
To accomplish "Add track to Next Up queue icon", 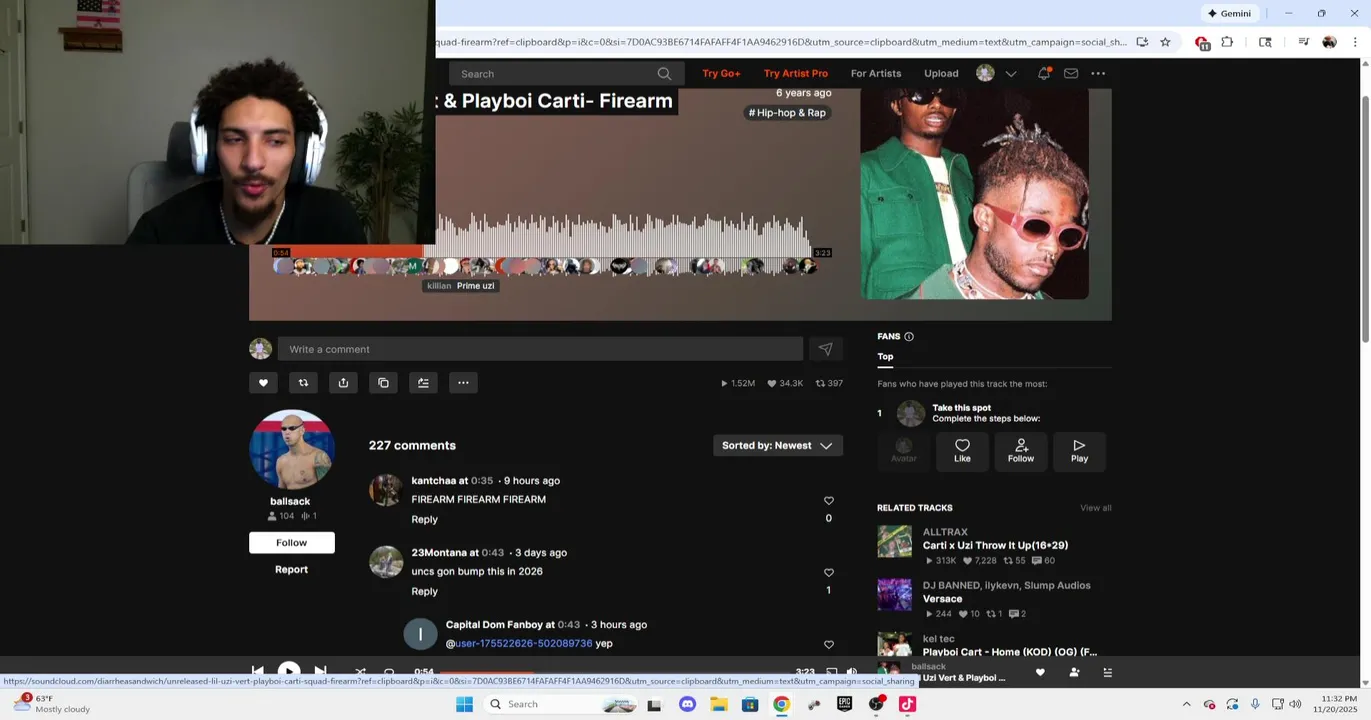I will (423, 383).
